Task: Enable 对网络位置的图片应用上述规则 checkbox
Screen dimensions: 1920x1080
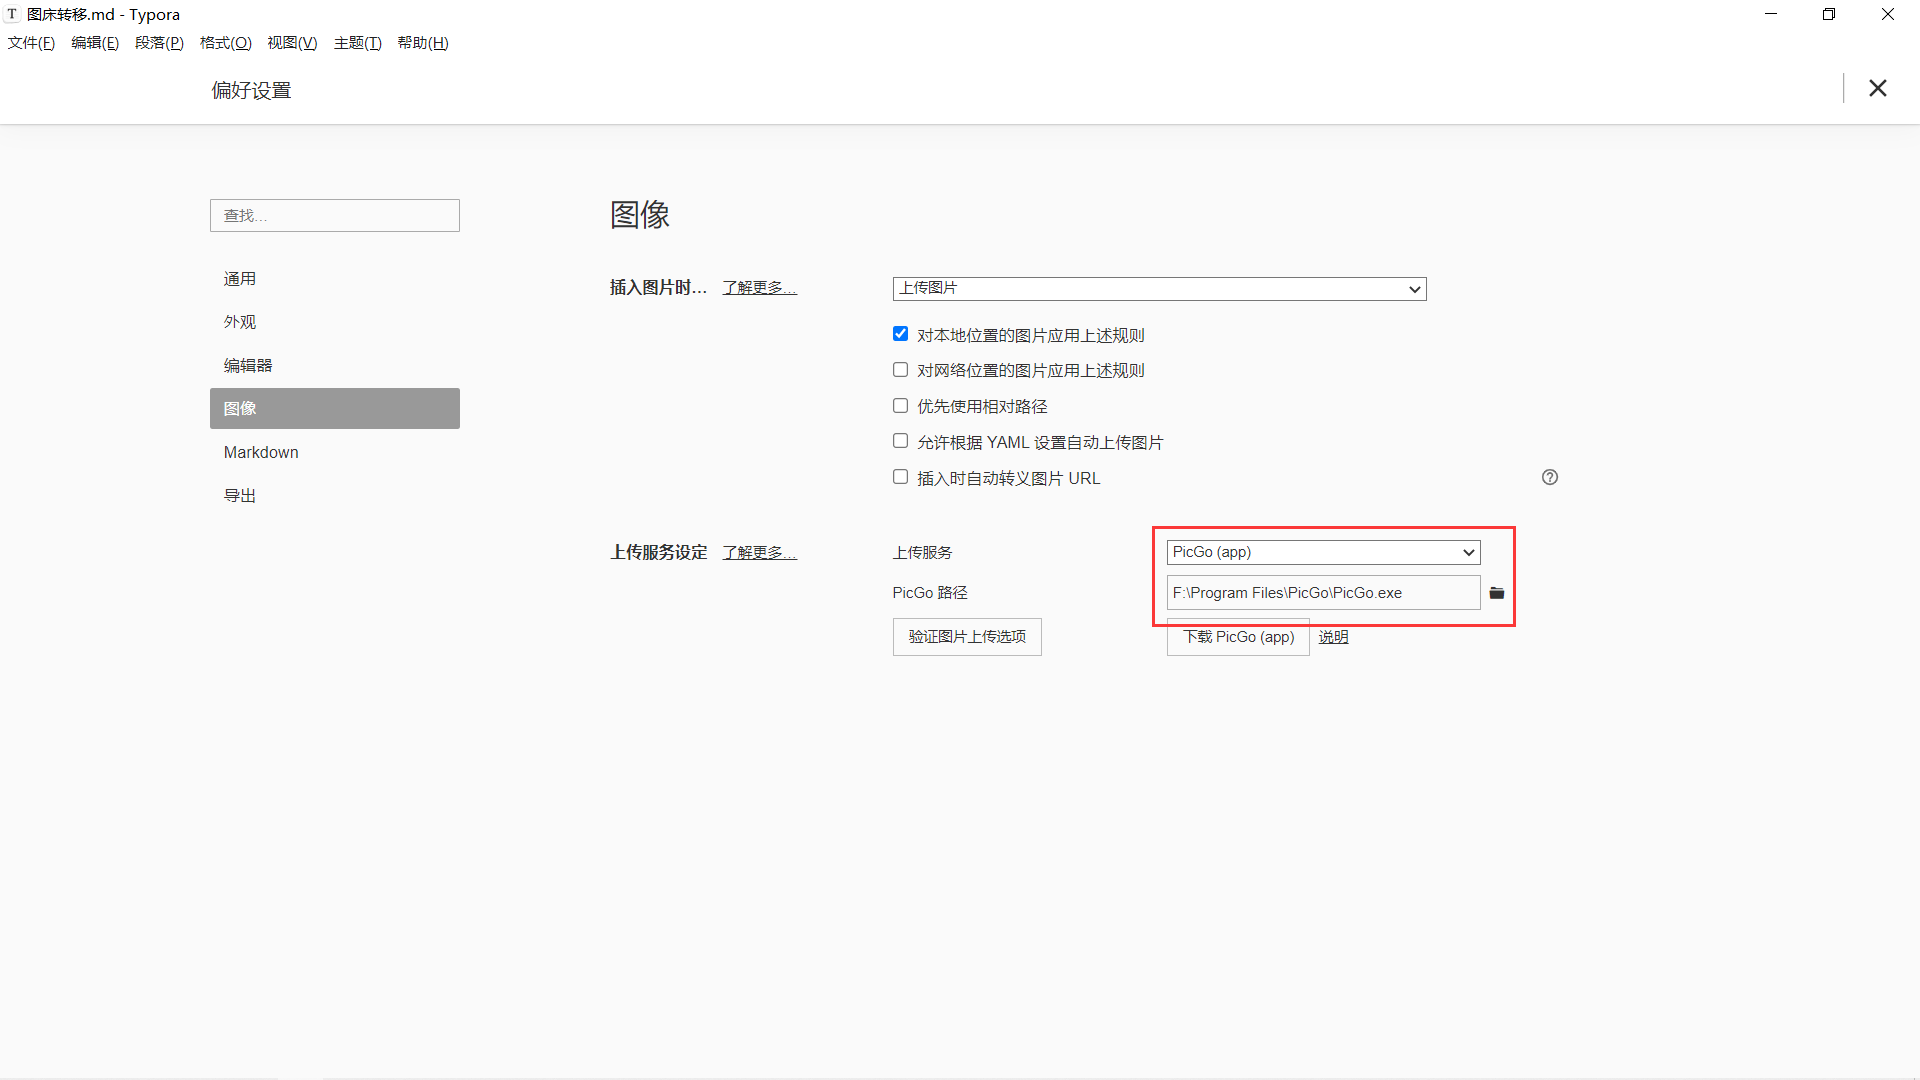Action: tap(900, 370)
